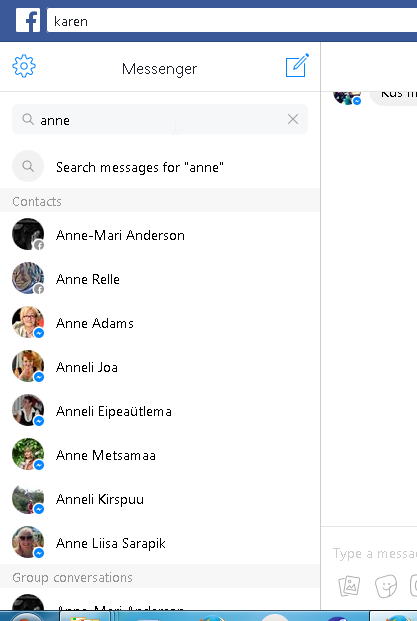
Task: Click the Type a message field
Action: coord(374,553)
